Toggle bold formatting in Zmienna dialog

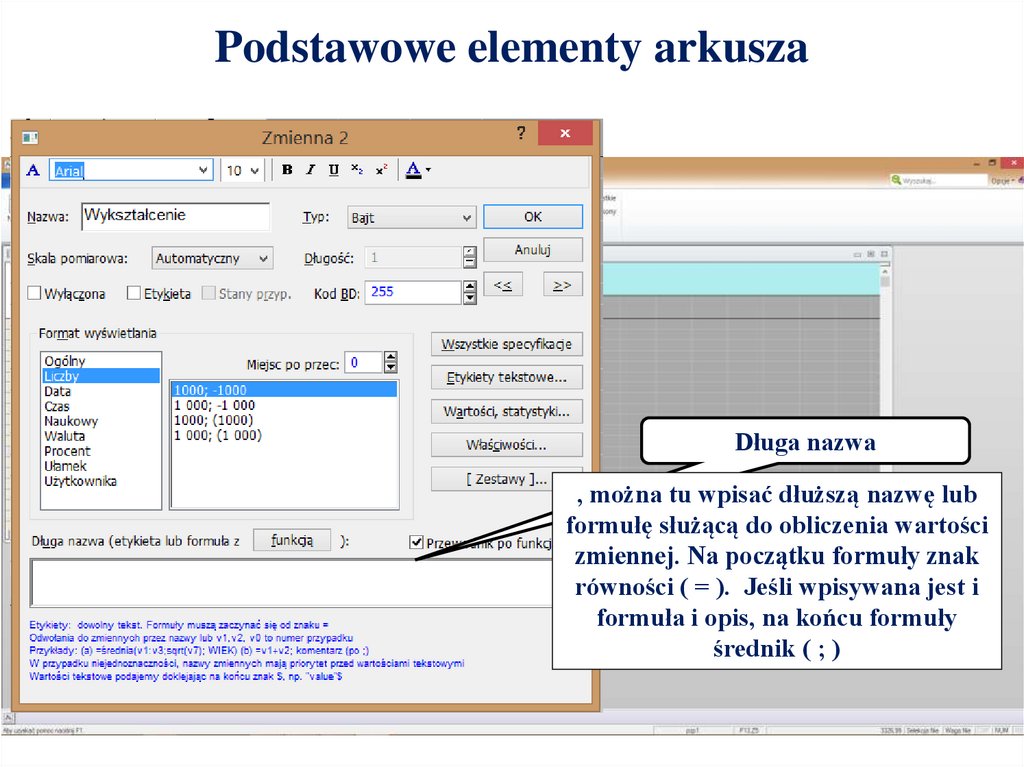click(287, 170)
